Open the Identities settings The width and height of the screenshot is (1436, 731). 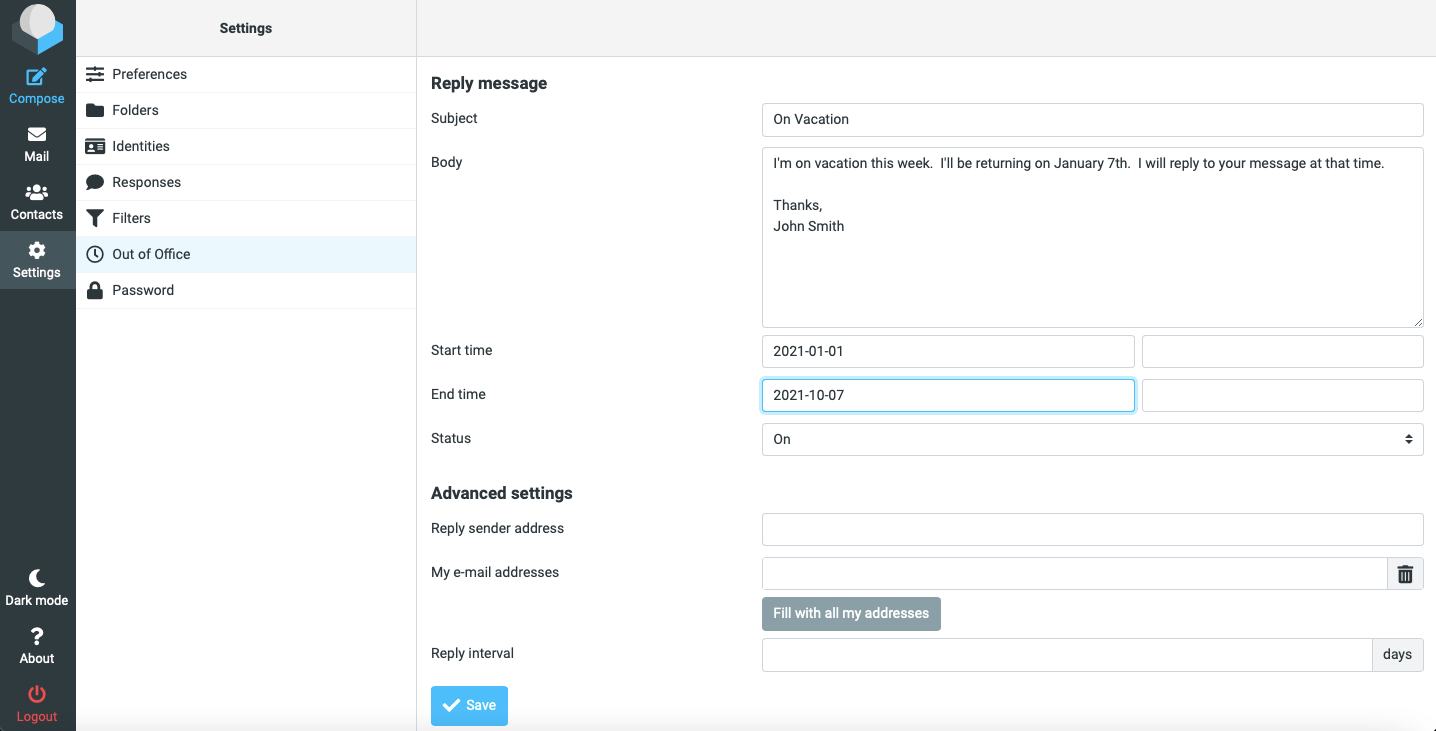[x=142, y=146]
